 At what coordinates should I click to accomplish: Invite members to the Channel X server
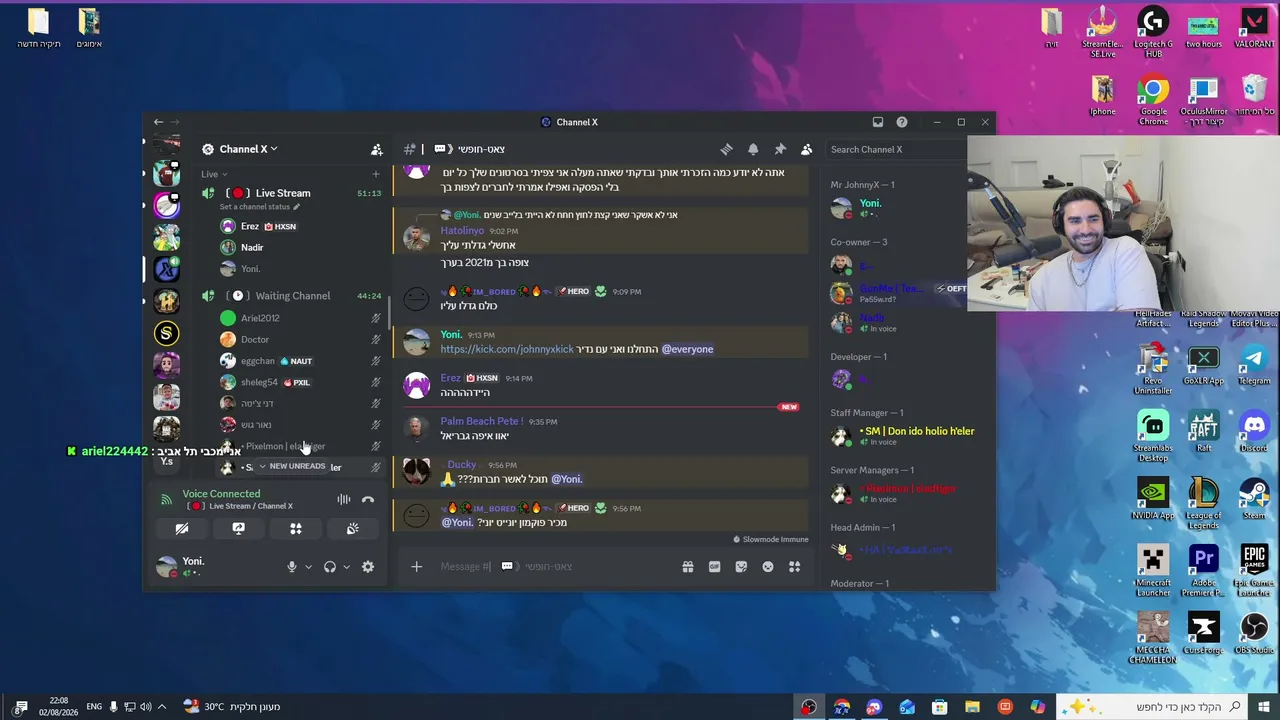click(x=377, y=149)
